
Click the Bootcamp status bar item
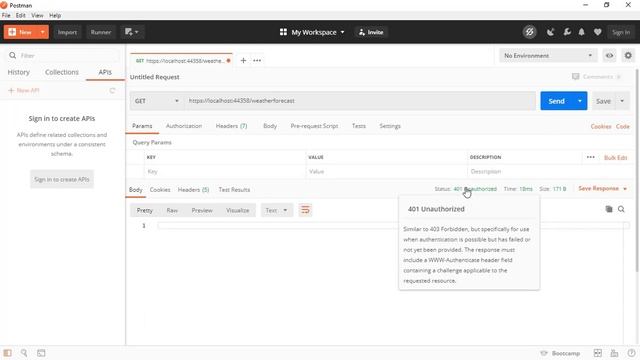(560, 353)
